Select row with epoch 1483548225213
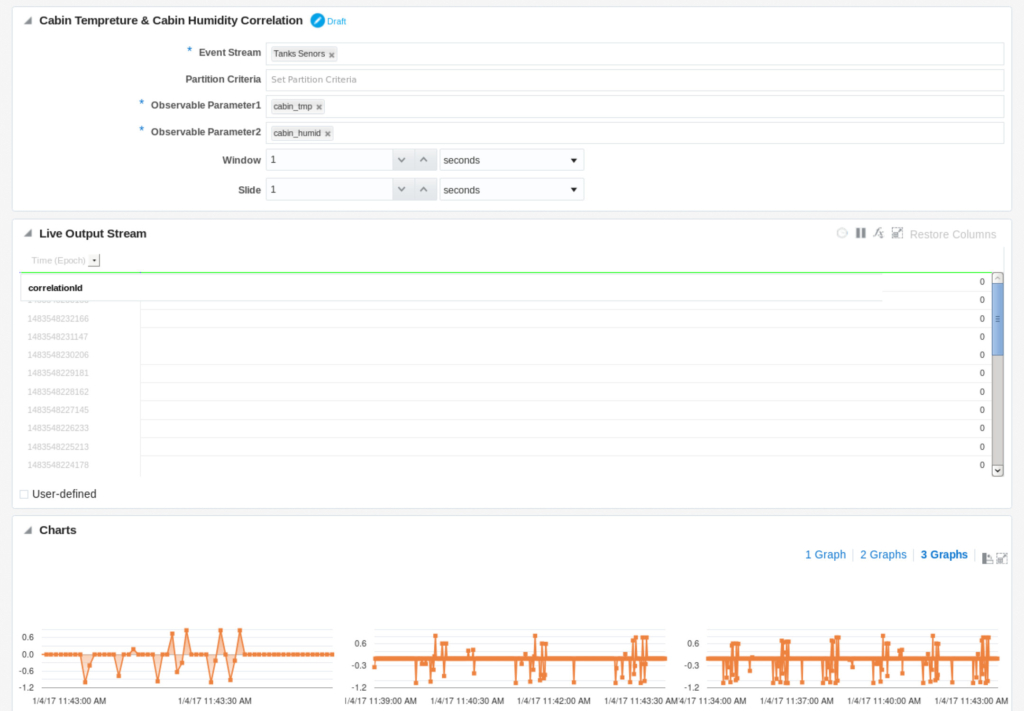Screen dimensions: 1024x711 (506, 447)
